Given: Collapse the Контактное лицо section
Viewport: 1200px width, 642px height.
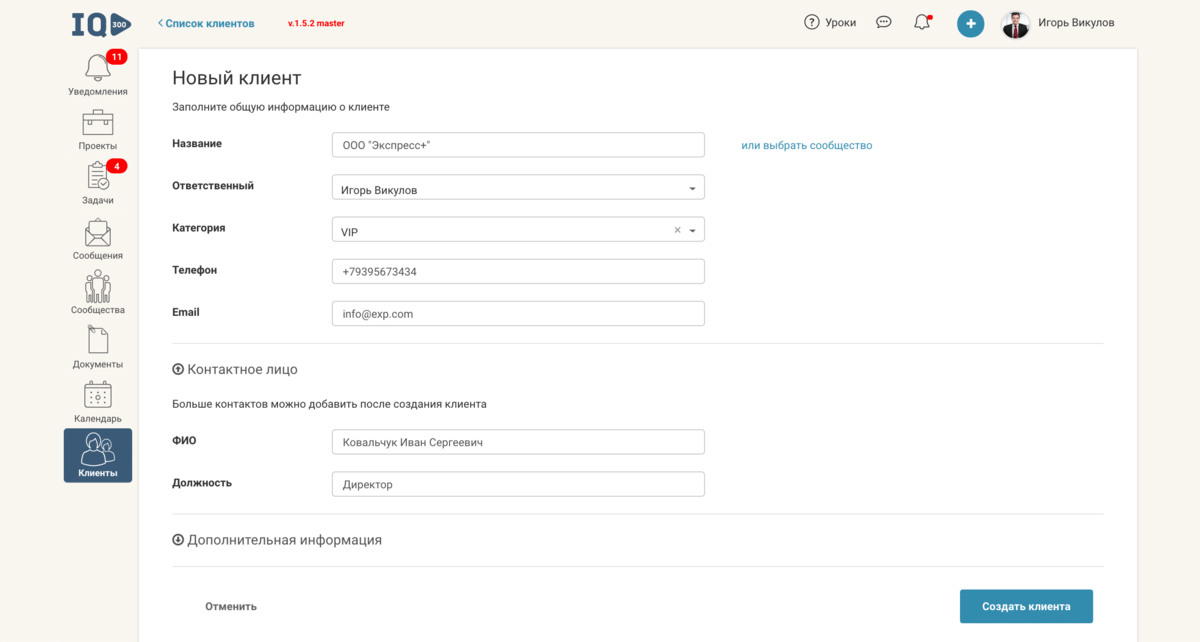Looking at the screenshot, I should (x=178, y=369).
